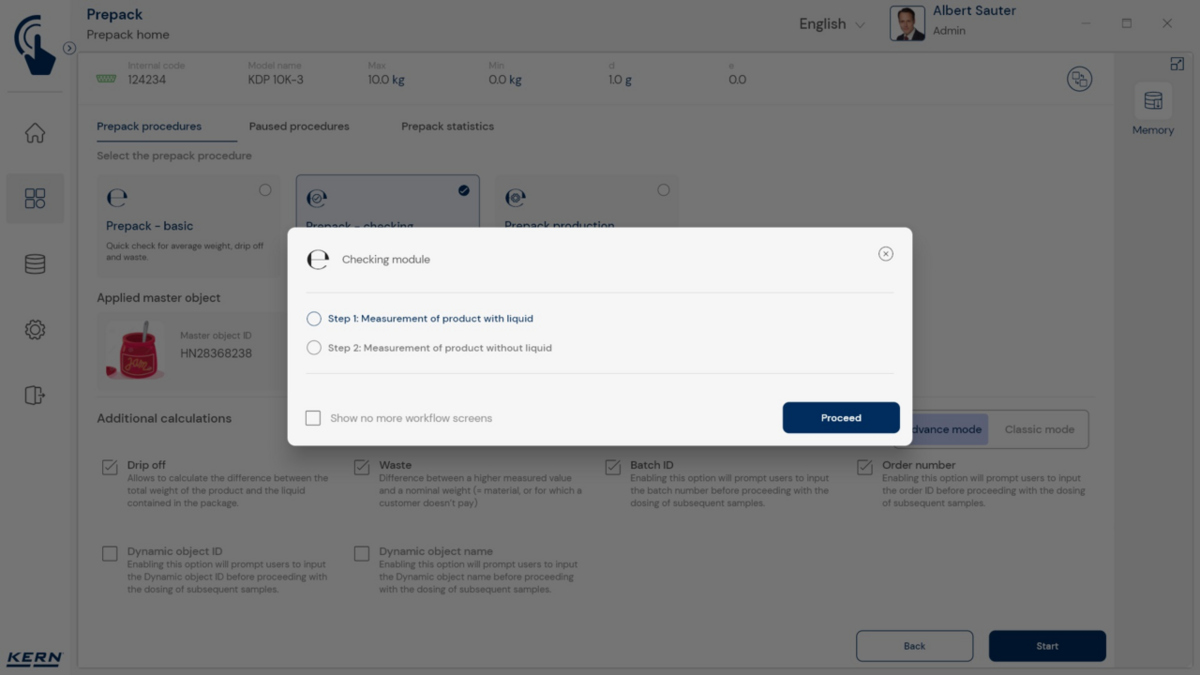Open the Memory panel icon

click(1153, 101)
